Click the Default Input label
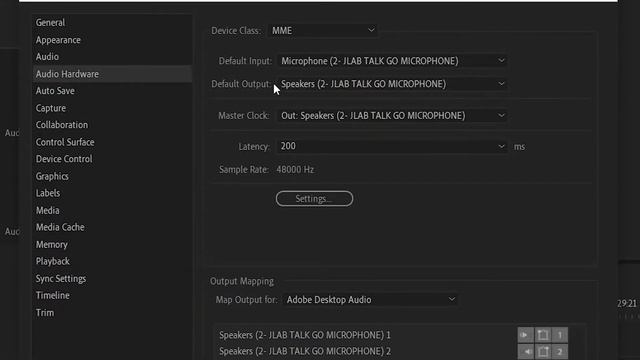The height and width of the screenshot is (360, 640). (x=245, y=61)
